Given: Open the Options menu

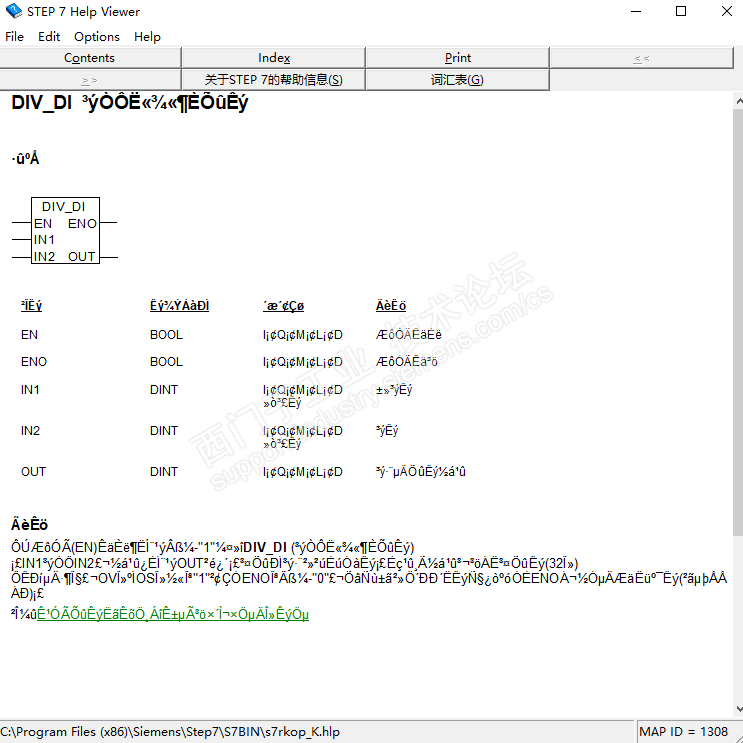Looking at the screenshot, I should click(x=97, y=36).
